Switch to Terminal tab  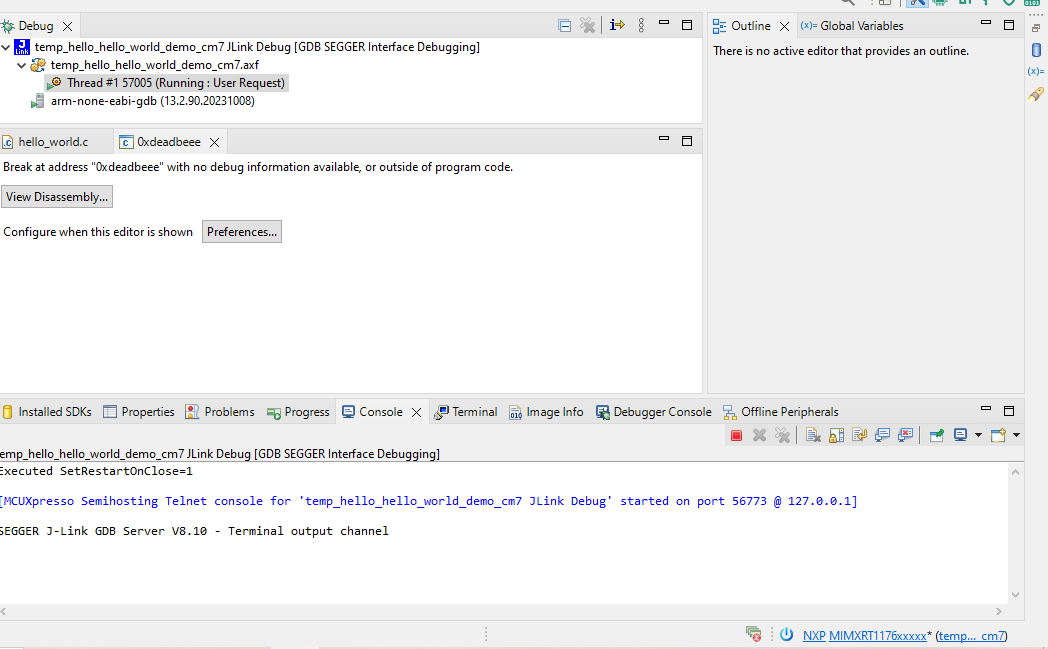coord(466,412)
